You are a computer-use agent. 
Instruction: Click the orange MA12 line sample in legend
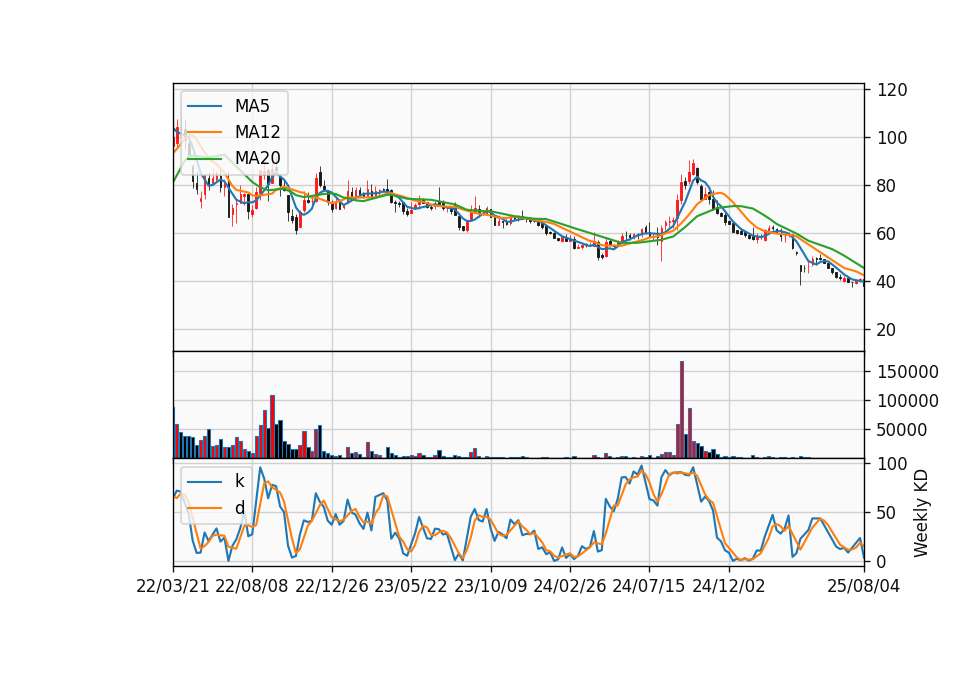tap(204, 132)
